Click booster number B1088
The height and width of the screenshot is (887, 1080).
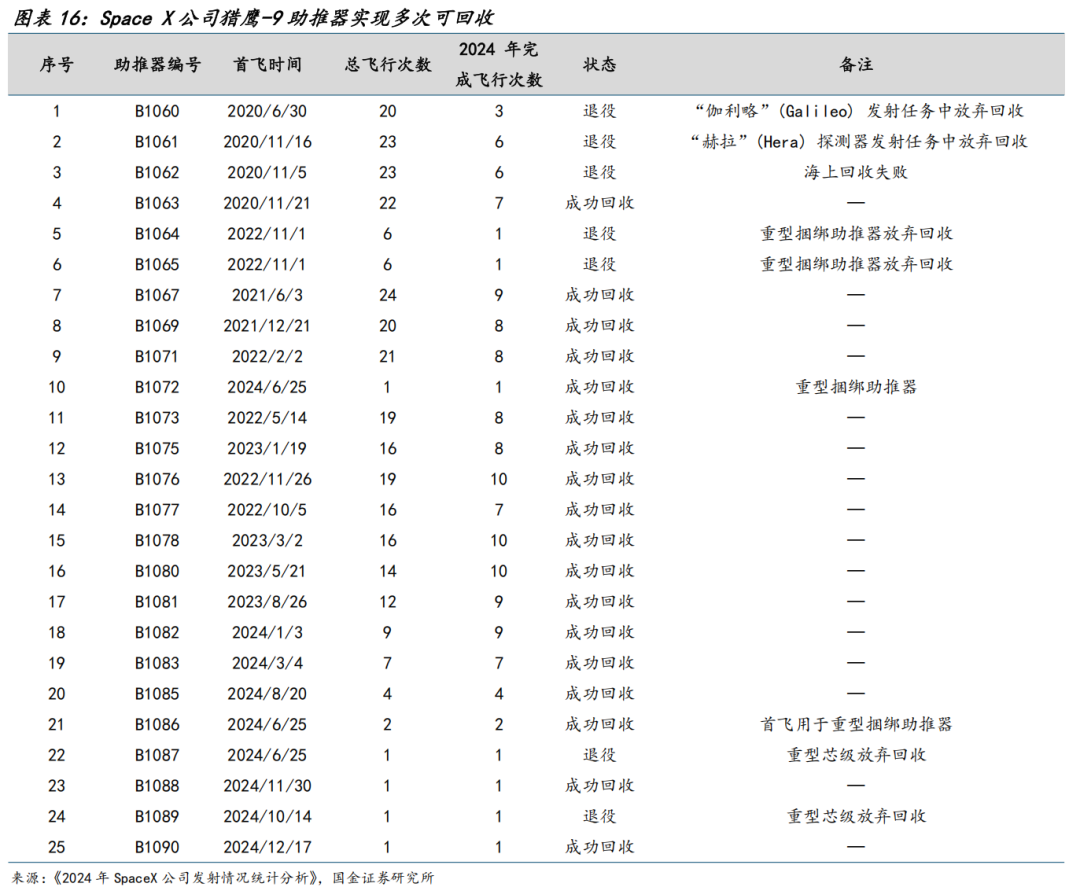coord(157,786)
